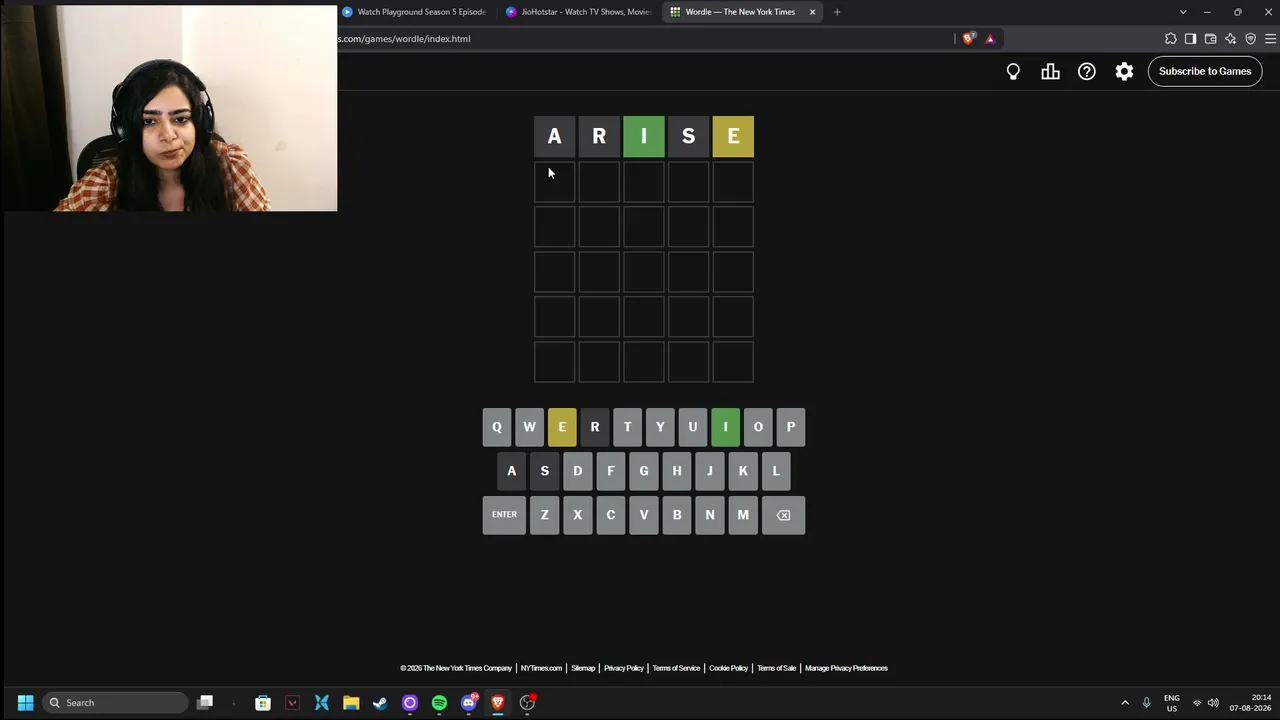This screenshot has height=720, width=1280.
Task: Click the microphone icon in system tray
Action: (x=1146, y=703)
